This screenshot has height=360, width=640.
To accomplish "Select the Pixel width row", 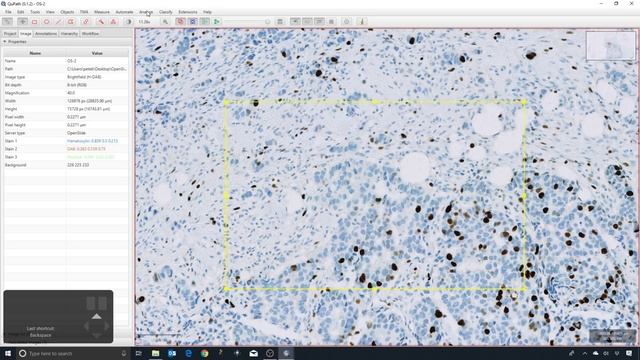I will click(x=66, y=117).
